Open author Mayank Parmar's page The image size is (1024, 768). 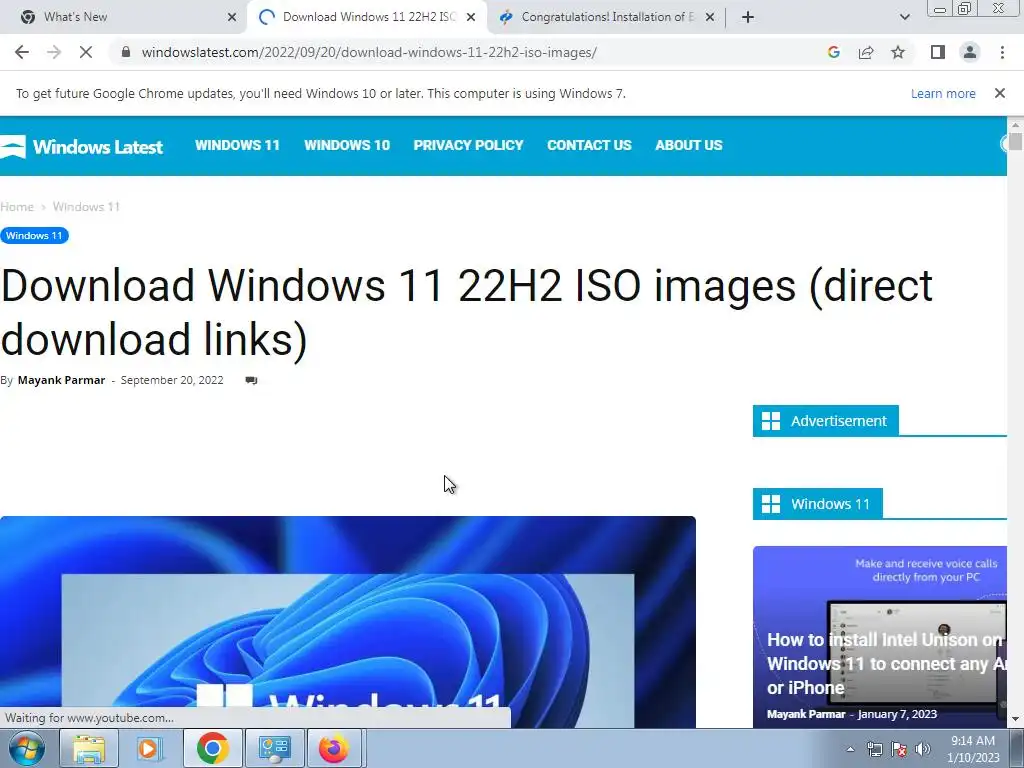61,380
